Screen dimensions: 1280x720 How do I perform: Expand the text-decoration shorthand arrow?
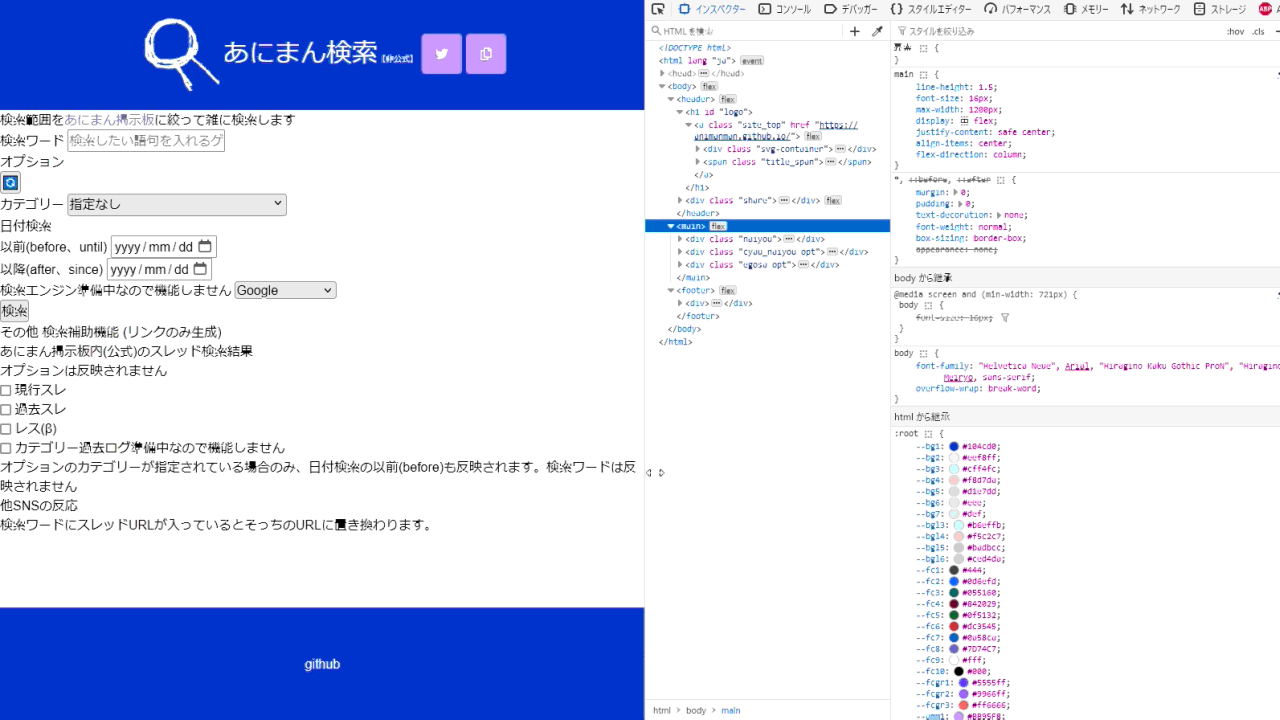(x=1000, y=215)
